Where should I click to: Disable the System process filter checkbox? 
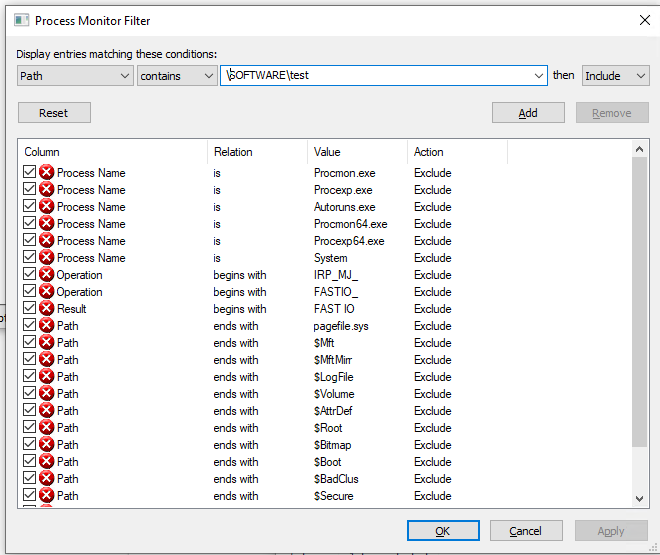29,257
